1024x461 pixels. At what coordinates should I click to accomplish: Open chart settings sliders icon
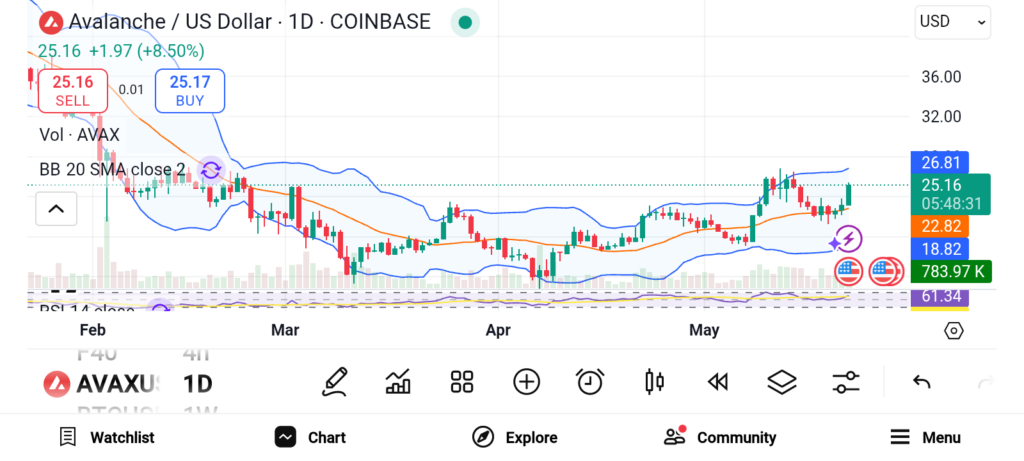tap(846, 381)
